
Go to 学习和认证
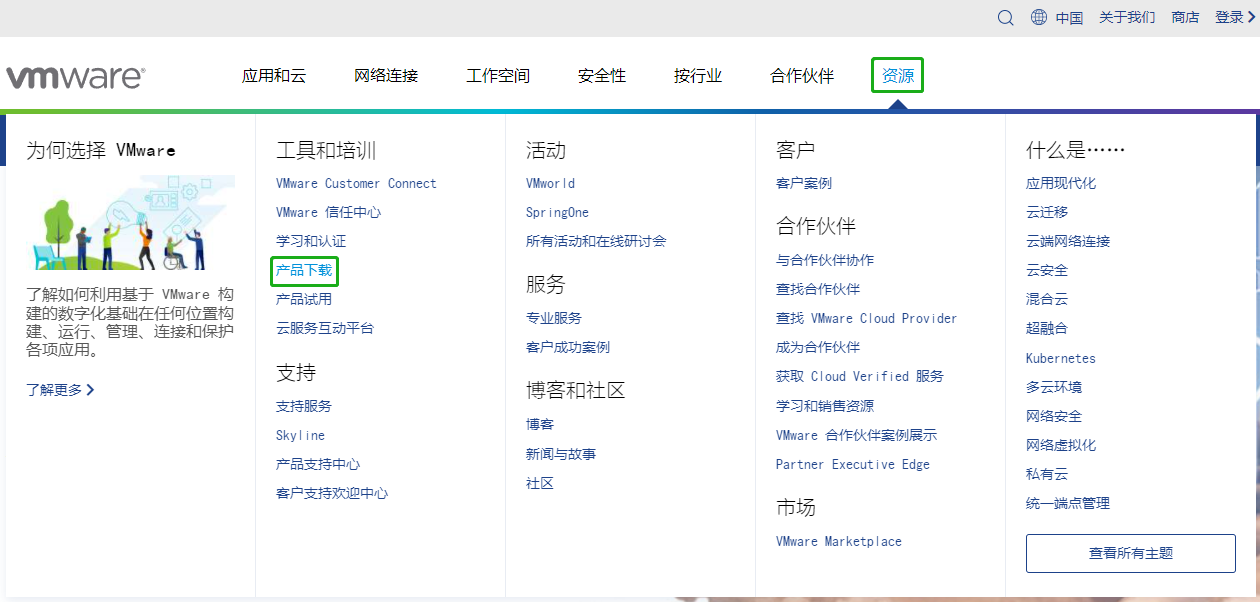click(311, 241)
